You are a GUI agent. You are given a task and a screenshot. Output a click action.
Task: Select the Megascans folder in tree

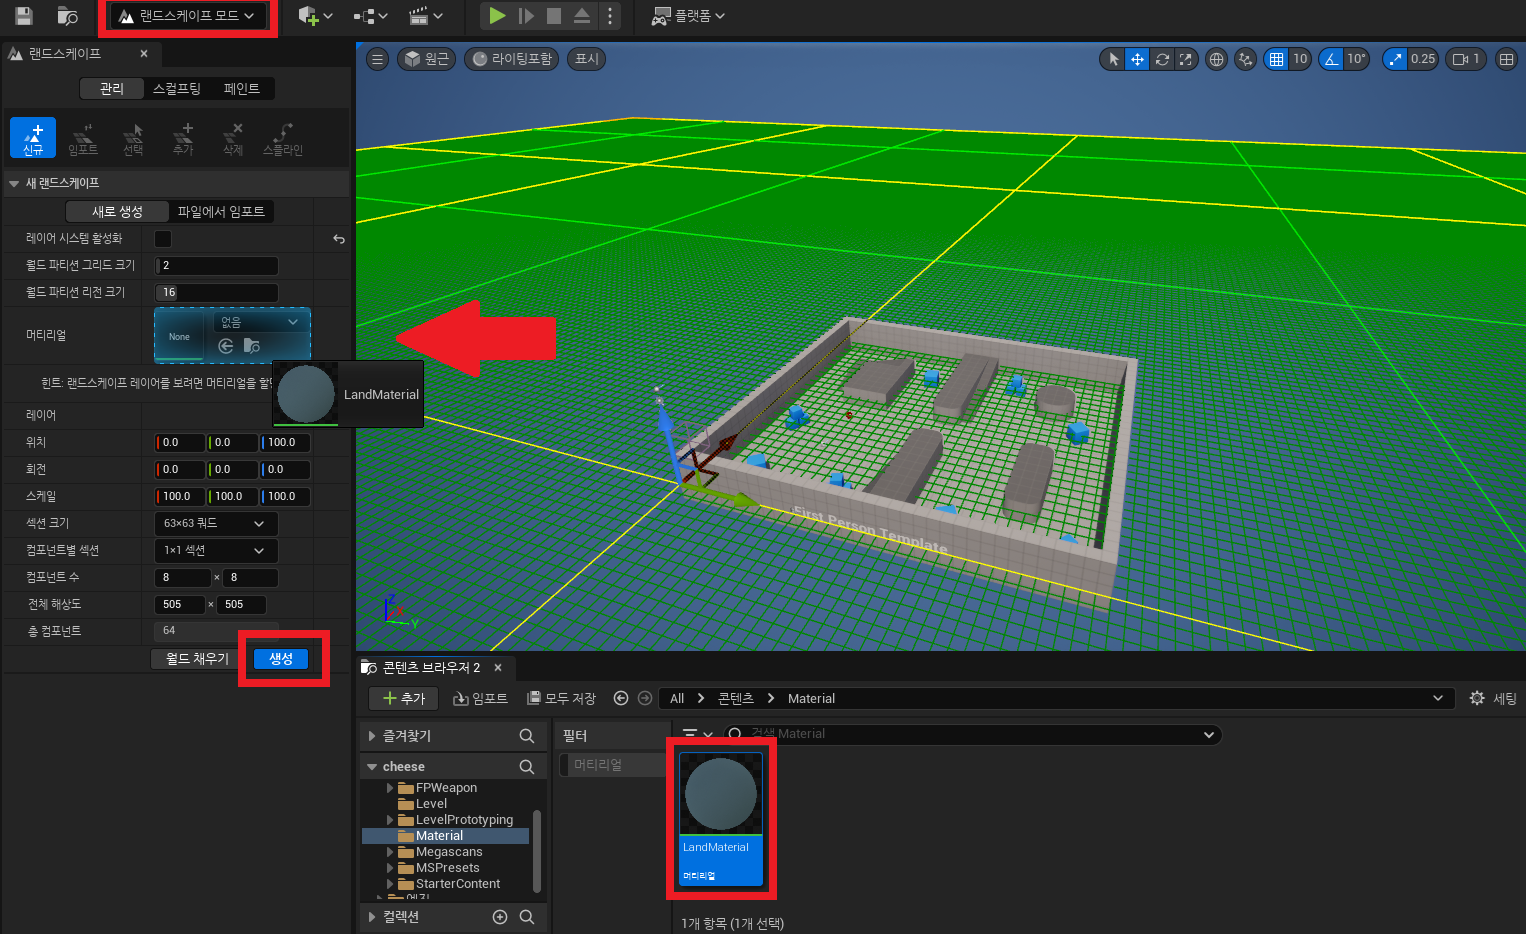[449, 852]
